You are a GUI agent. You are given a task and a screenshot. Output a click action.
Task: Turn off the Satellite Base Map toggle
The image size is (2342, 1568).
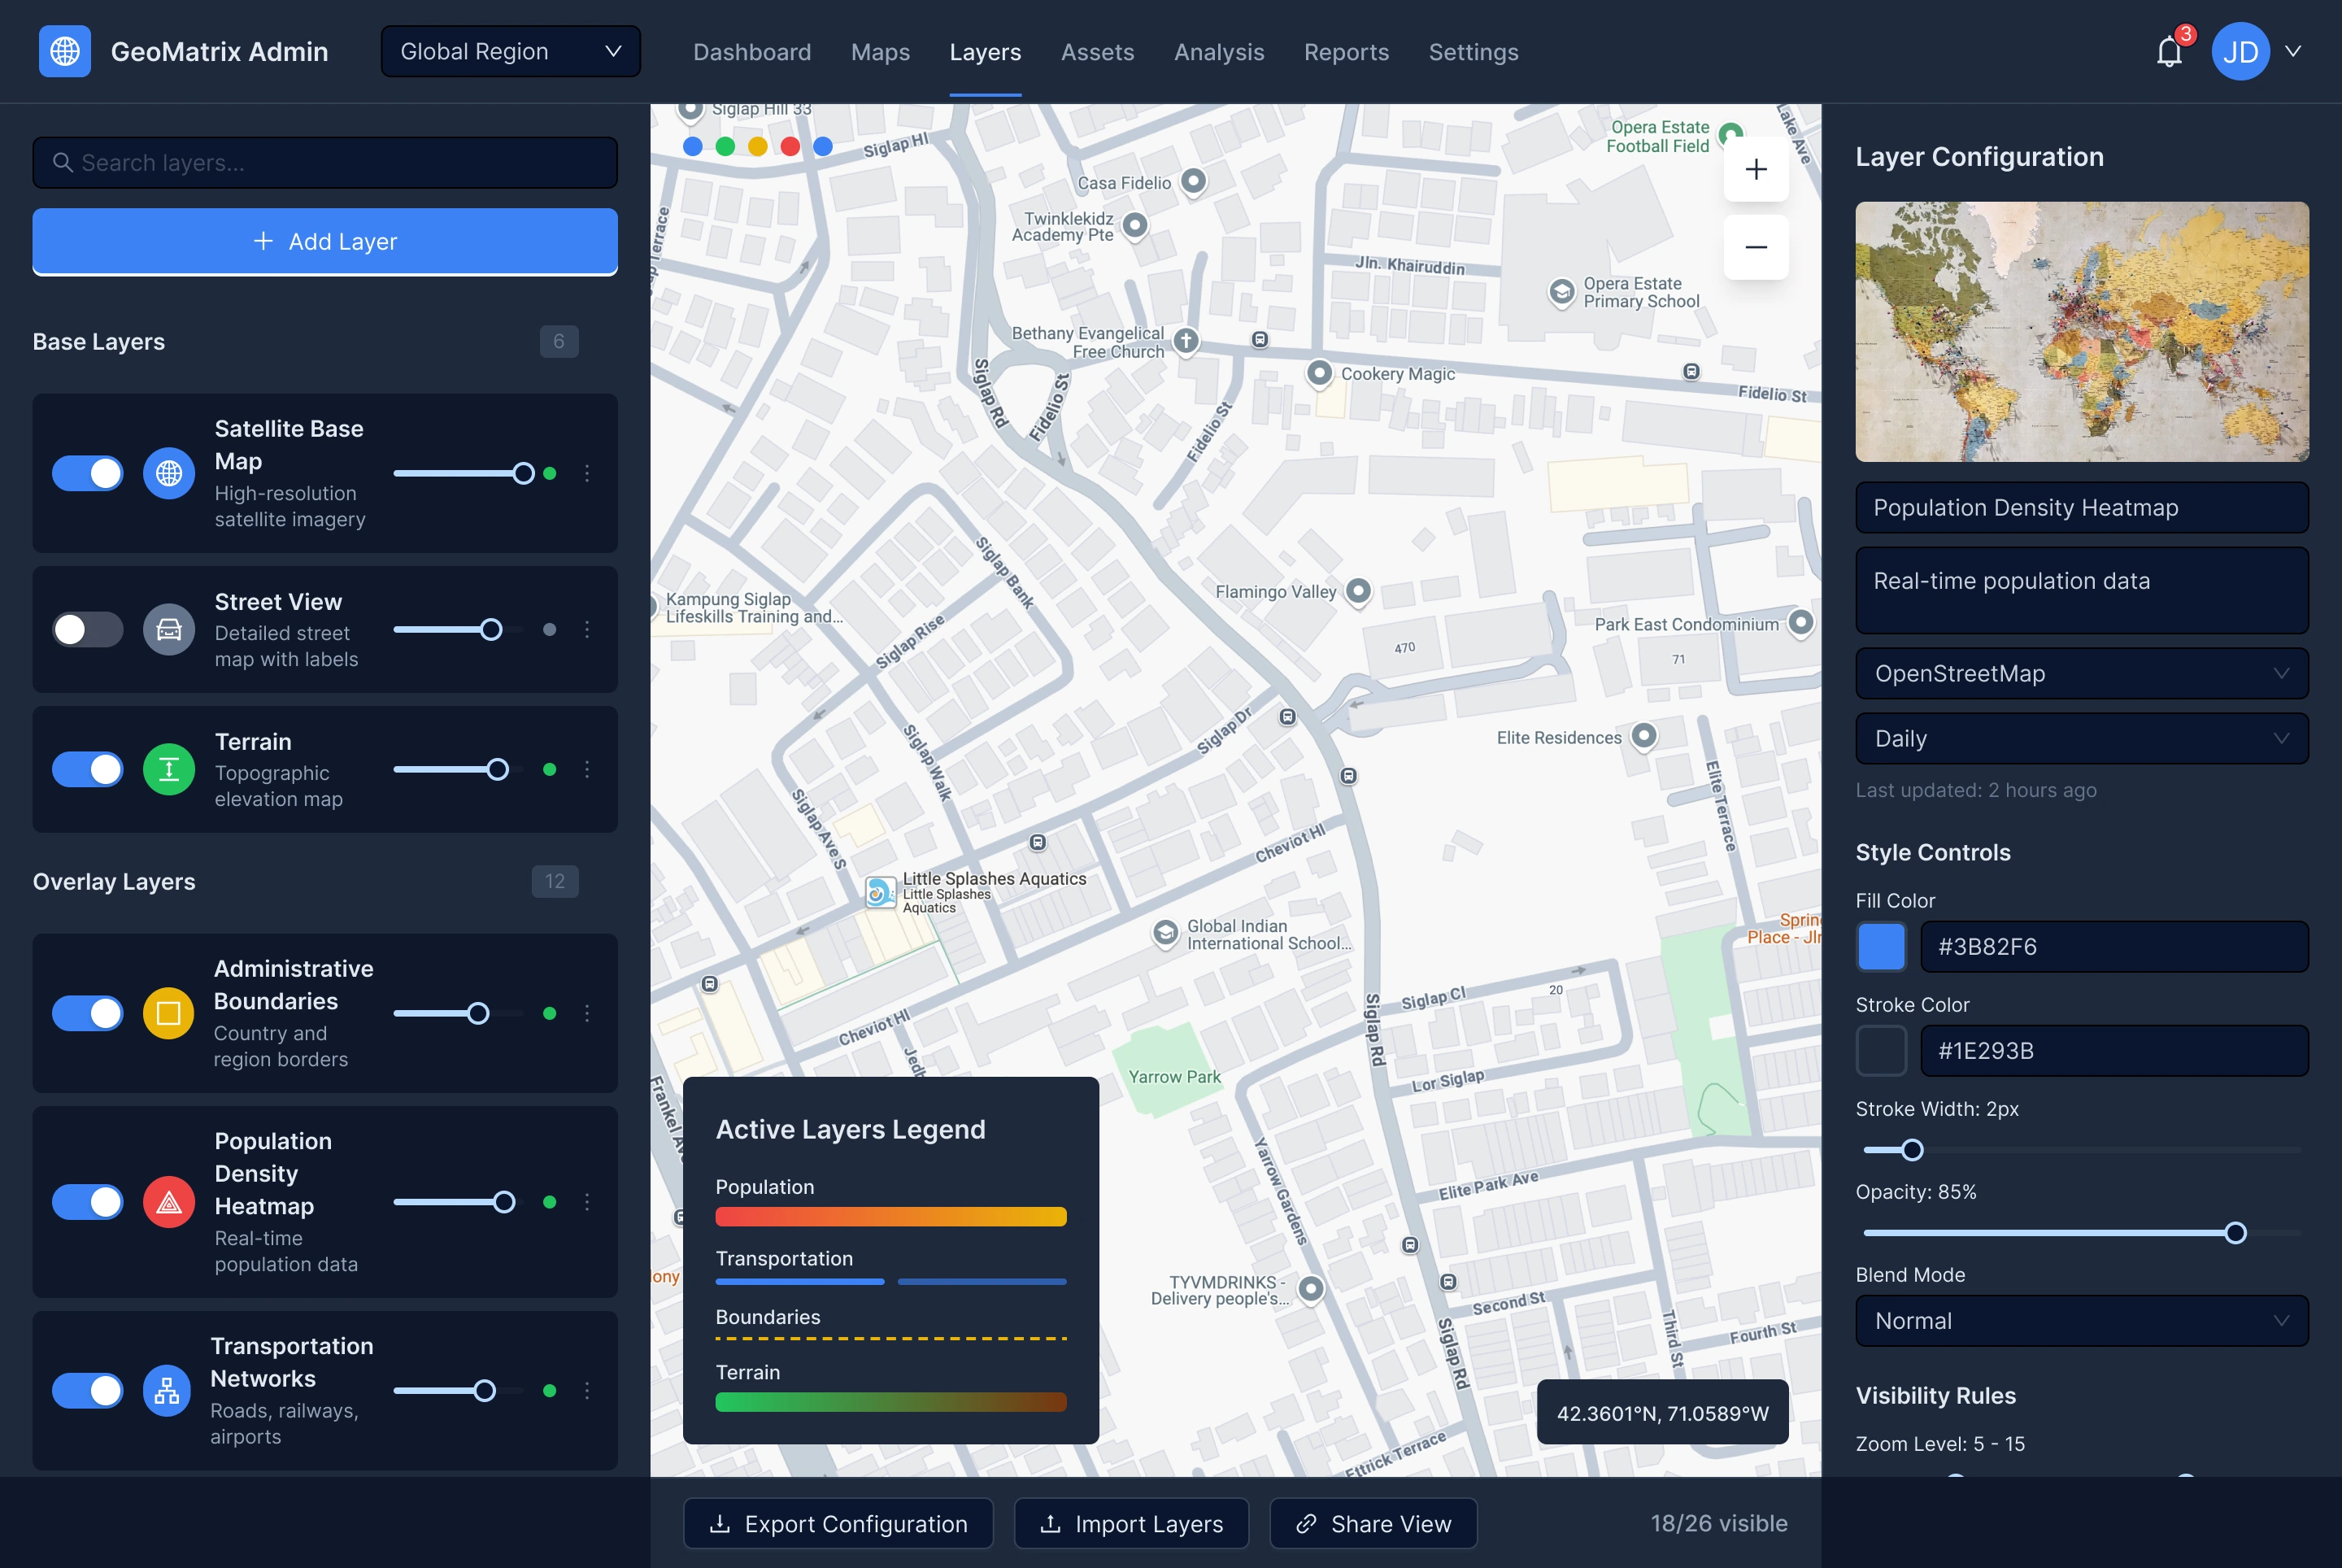pyautogui.click(x=87, y=473)
